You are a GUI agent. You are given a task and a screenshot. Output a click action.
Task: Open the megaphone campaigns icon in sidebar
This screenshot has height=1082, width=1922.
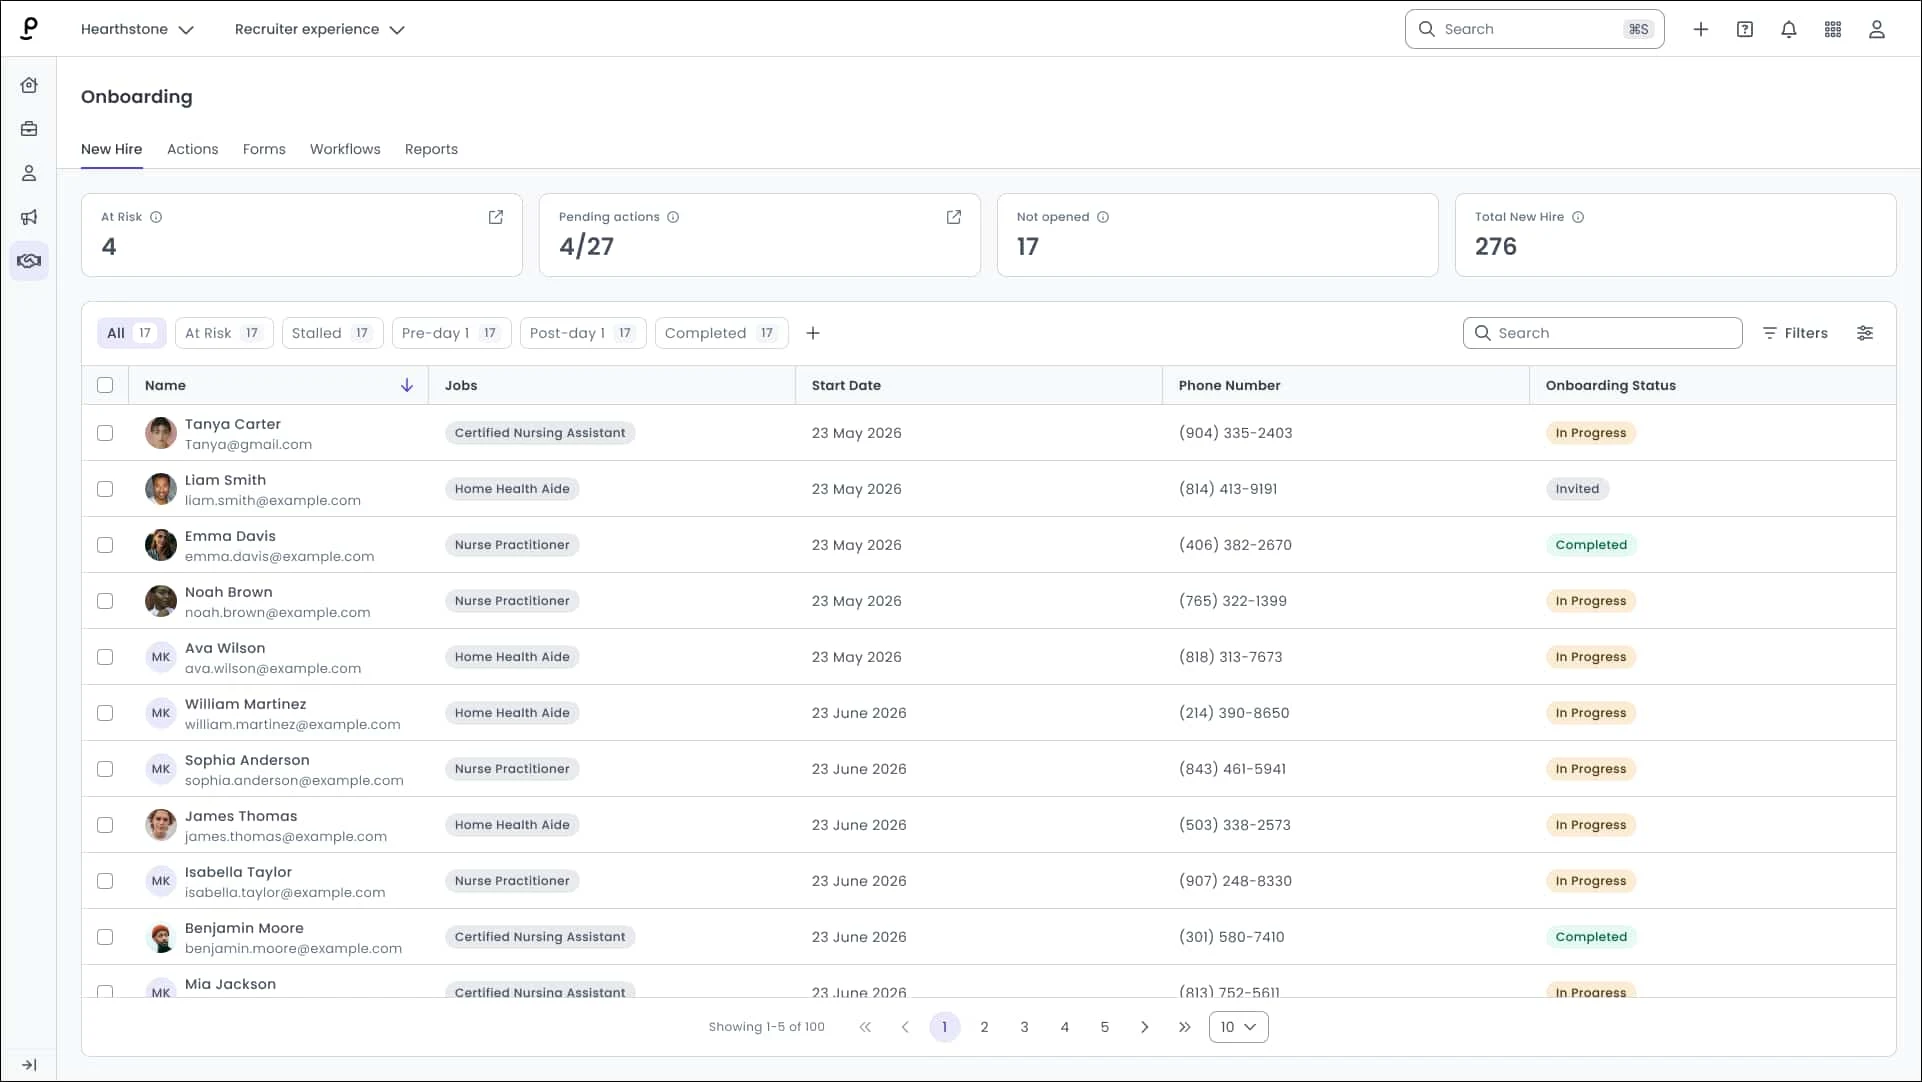(x=29, y=217)
